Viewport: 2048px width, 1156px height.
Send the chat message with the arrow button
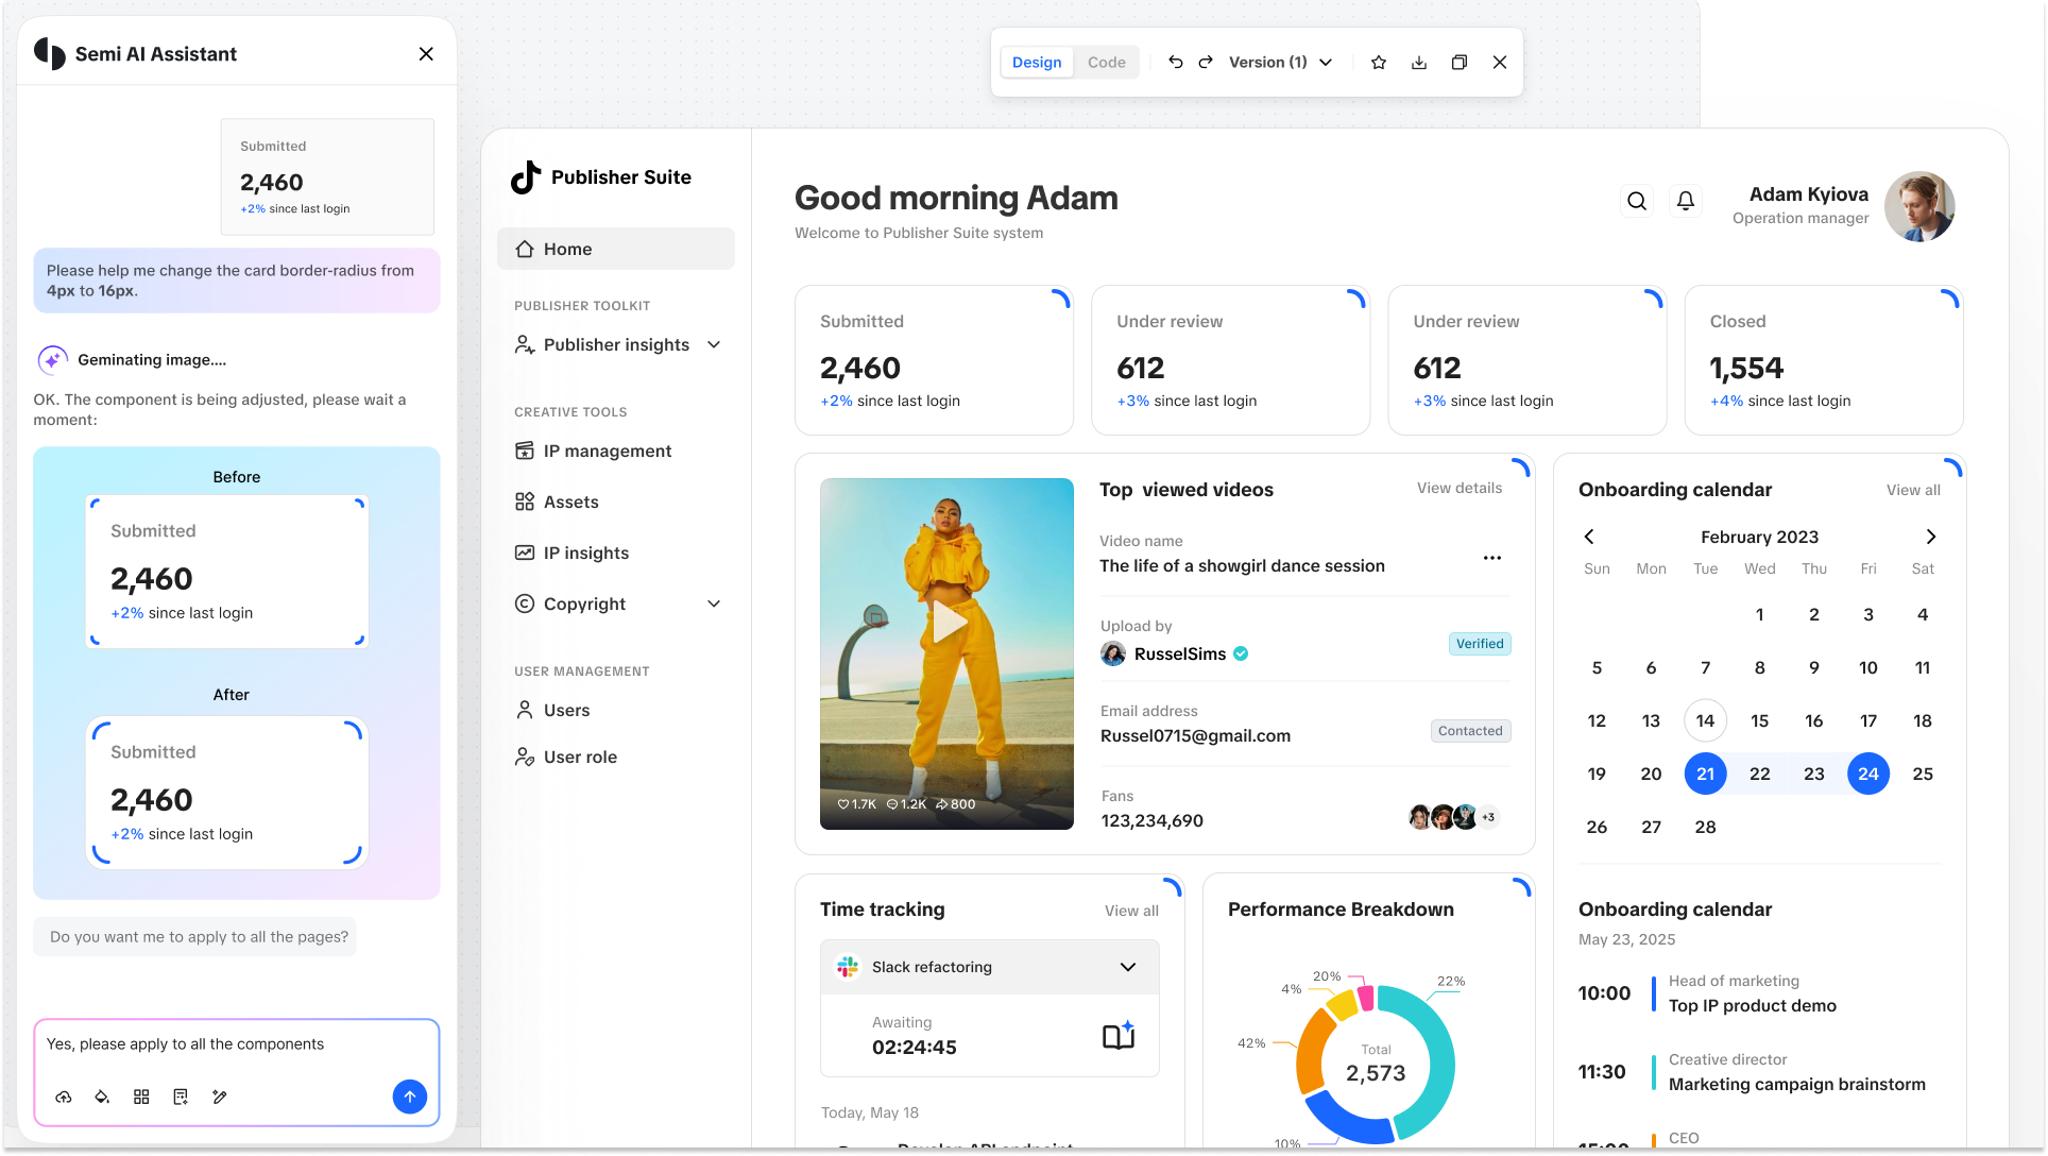pos(409,1096)
